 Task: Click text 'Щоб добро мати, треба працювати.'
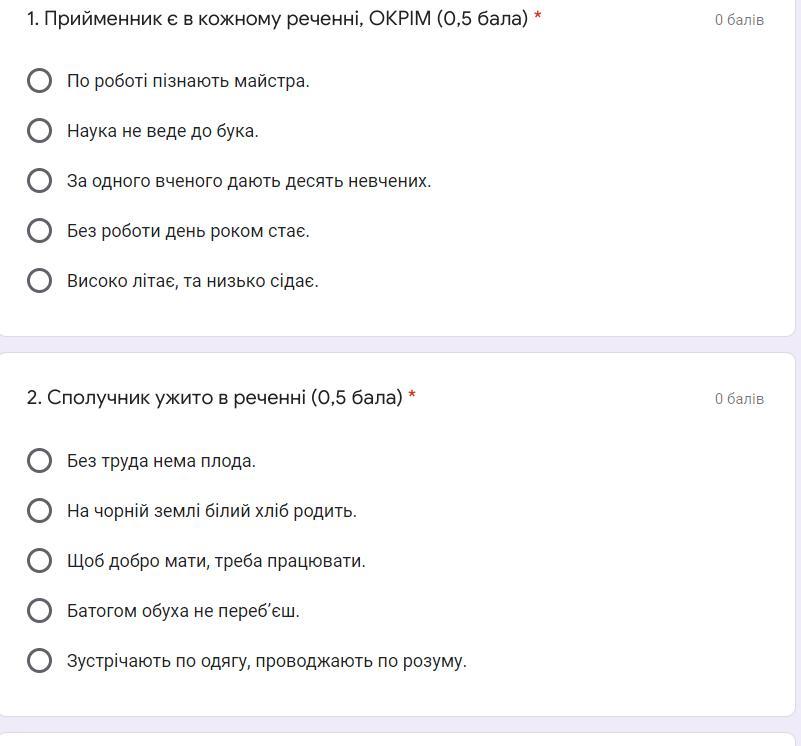point(216,561)
